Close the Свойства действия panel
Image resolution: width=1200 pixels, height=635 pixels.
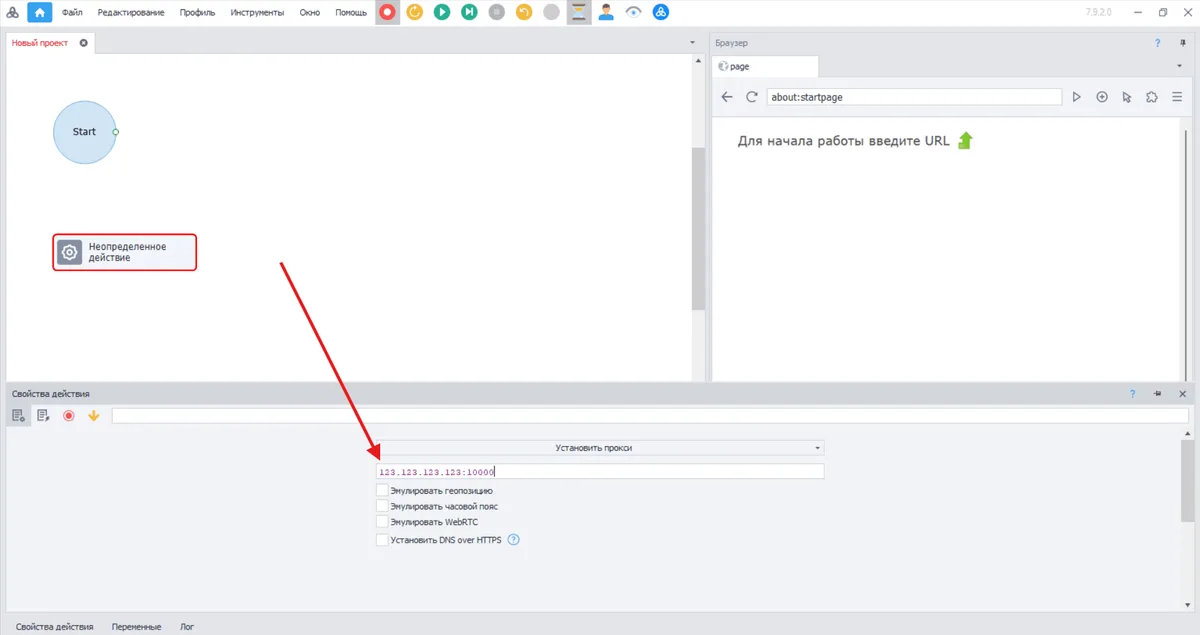point(1182,394)
